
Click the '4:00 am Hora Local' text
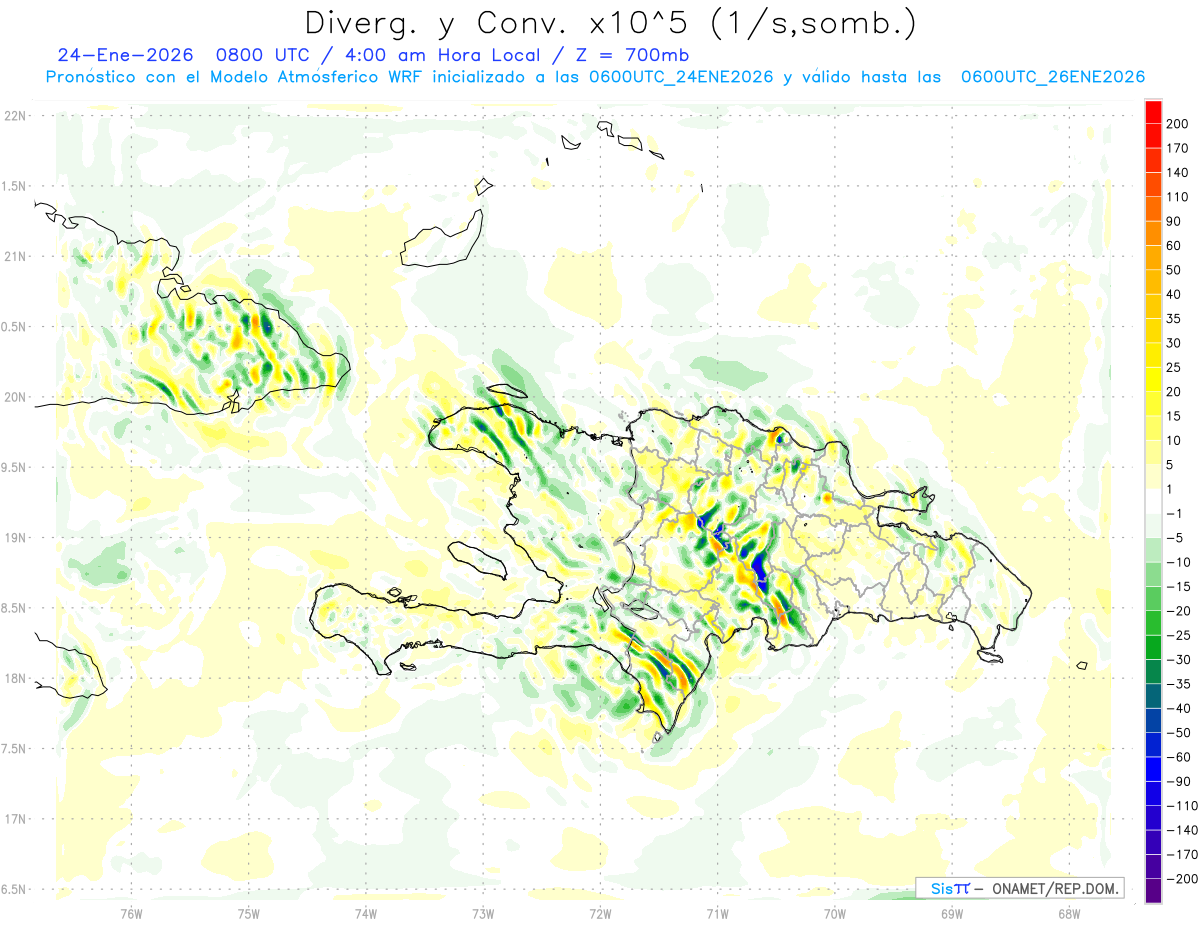pos(442,55)
